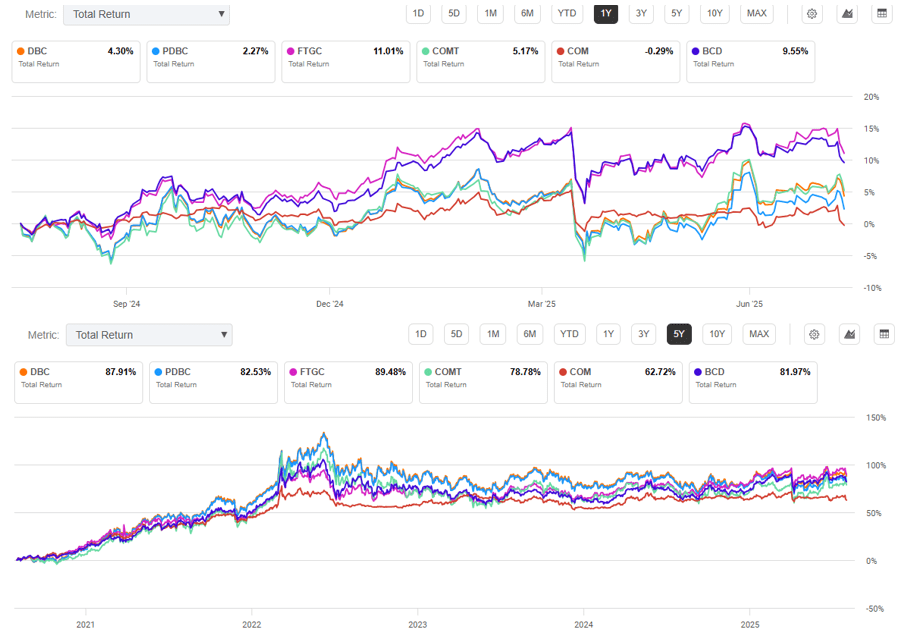Select the 6M range on the top chart
Image resolution: width=902 pixels, height=642 pixels.
click(527, 13)
